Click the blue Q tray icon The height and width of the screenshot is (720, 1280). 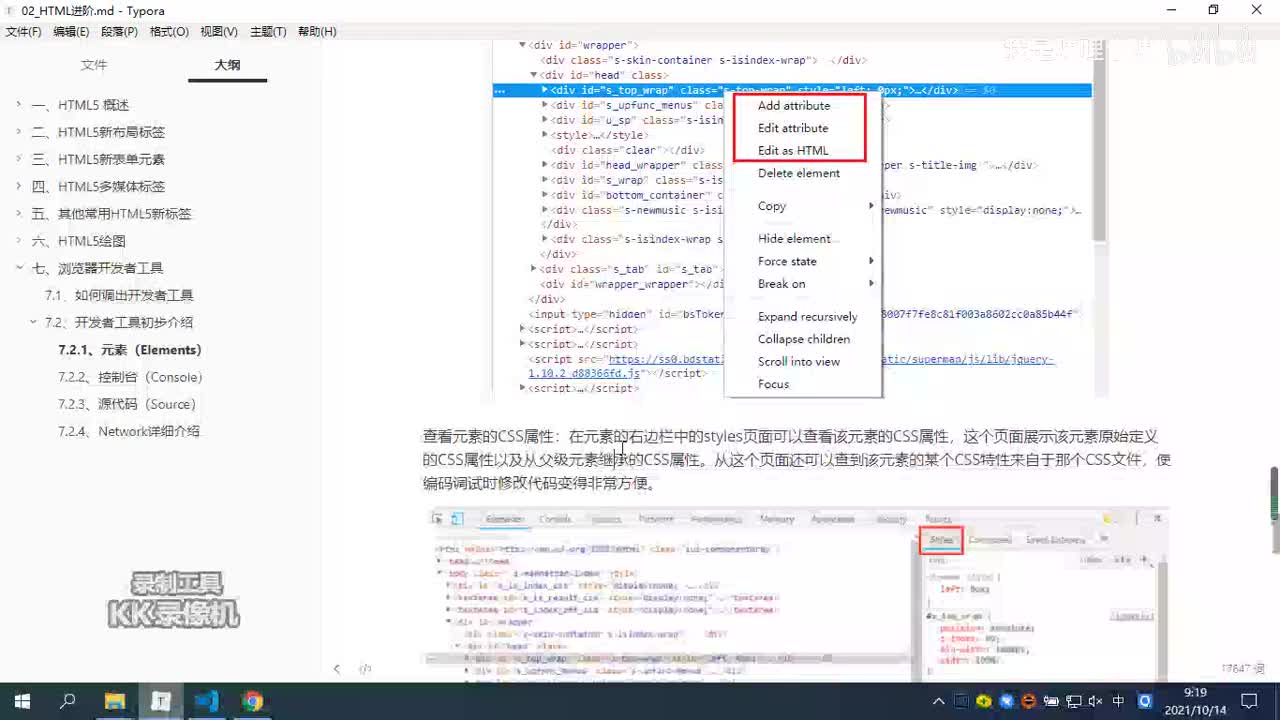[1146, 701]
